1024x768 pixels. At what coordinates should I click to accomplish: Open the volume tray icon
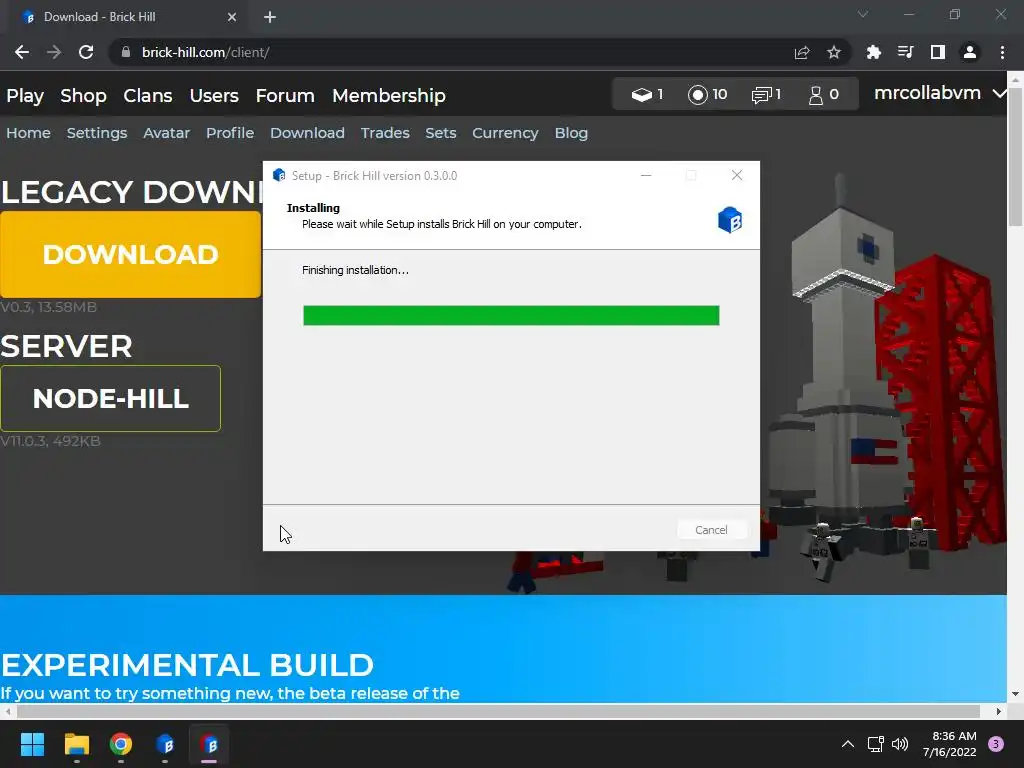[x=900, y=744]
